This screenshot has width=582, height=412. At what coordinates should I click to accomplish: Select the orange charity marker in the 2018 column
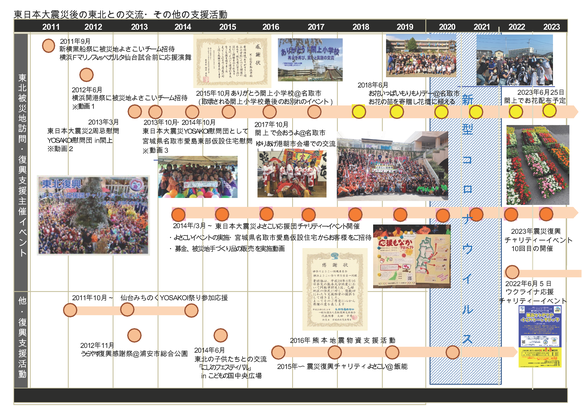[355, 214]
